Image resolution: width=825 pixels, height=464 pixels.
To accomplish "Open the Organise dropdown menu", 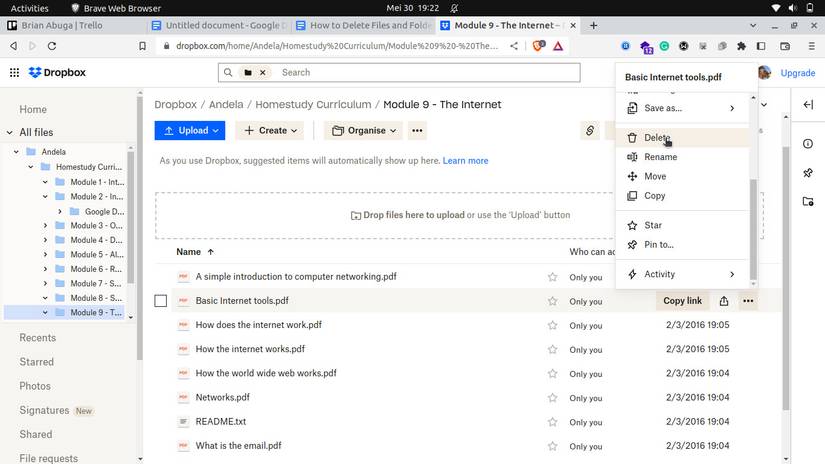I will tap(364, 131).
